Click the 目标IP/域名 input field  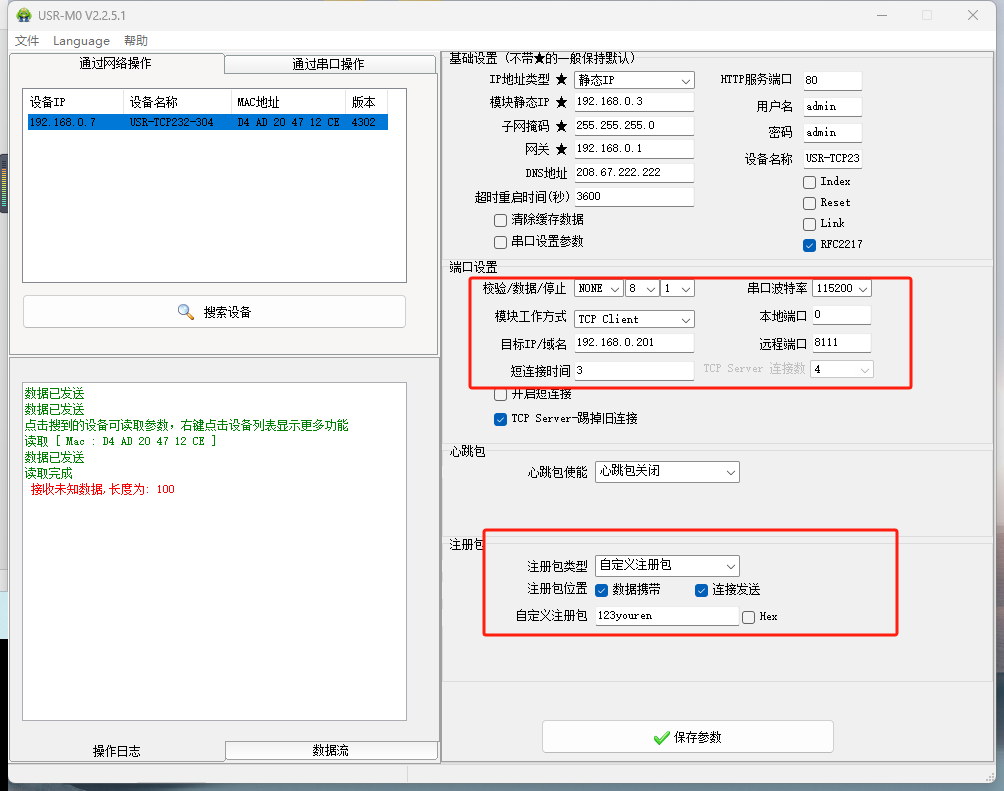click(634, 344)
